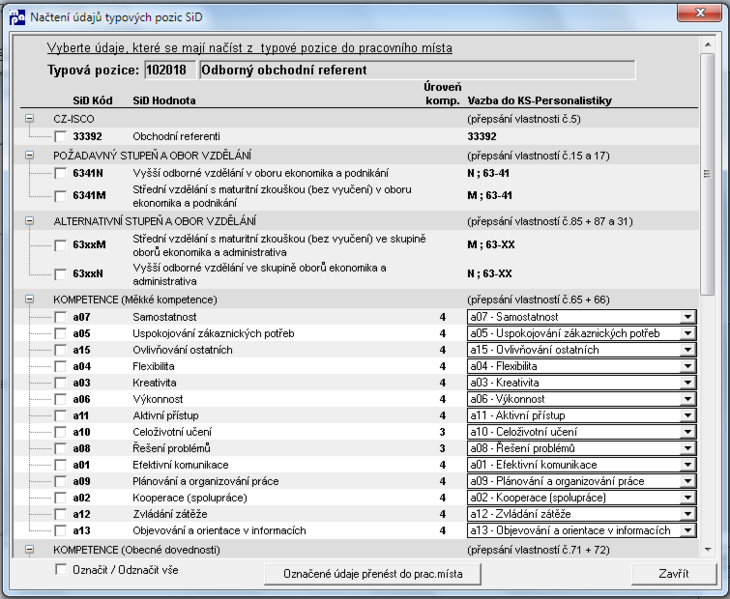
Task: Enable the a07 Samostatnost checkbox
Action: pos(61,317)
